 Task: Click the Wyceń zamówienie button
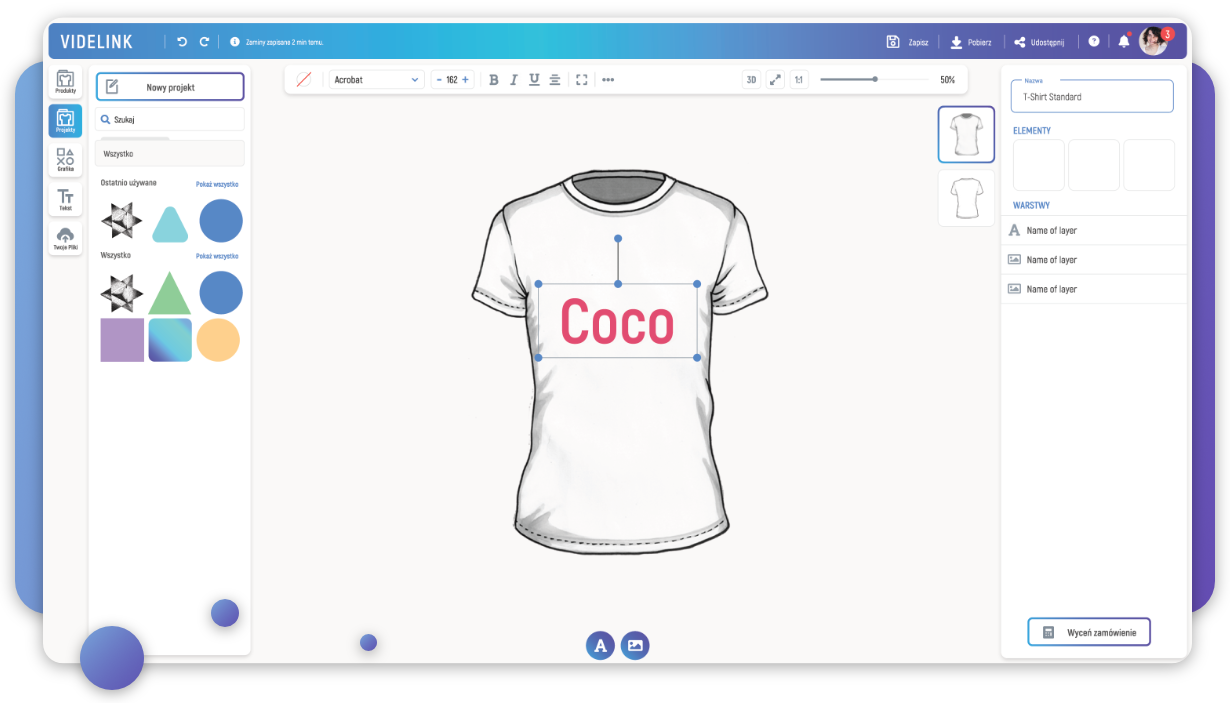1089,632
